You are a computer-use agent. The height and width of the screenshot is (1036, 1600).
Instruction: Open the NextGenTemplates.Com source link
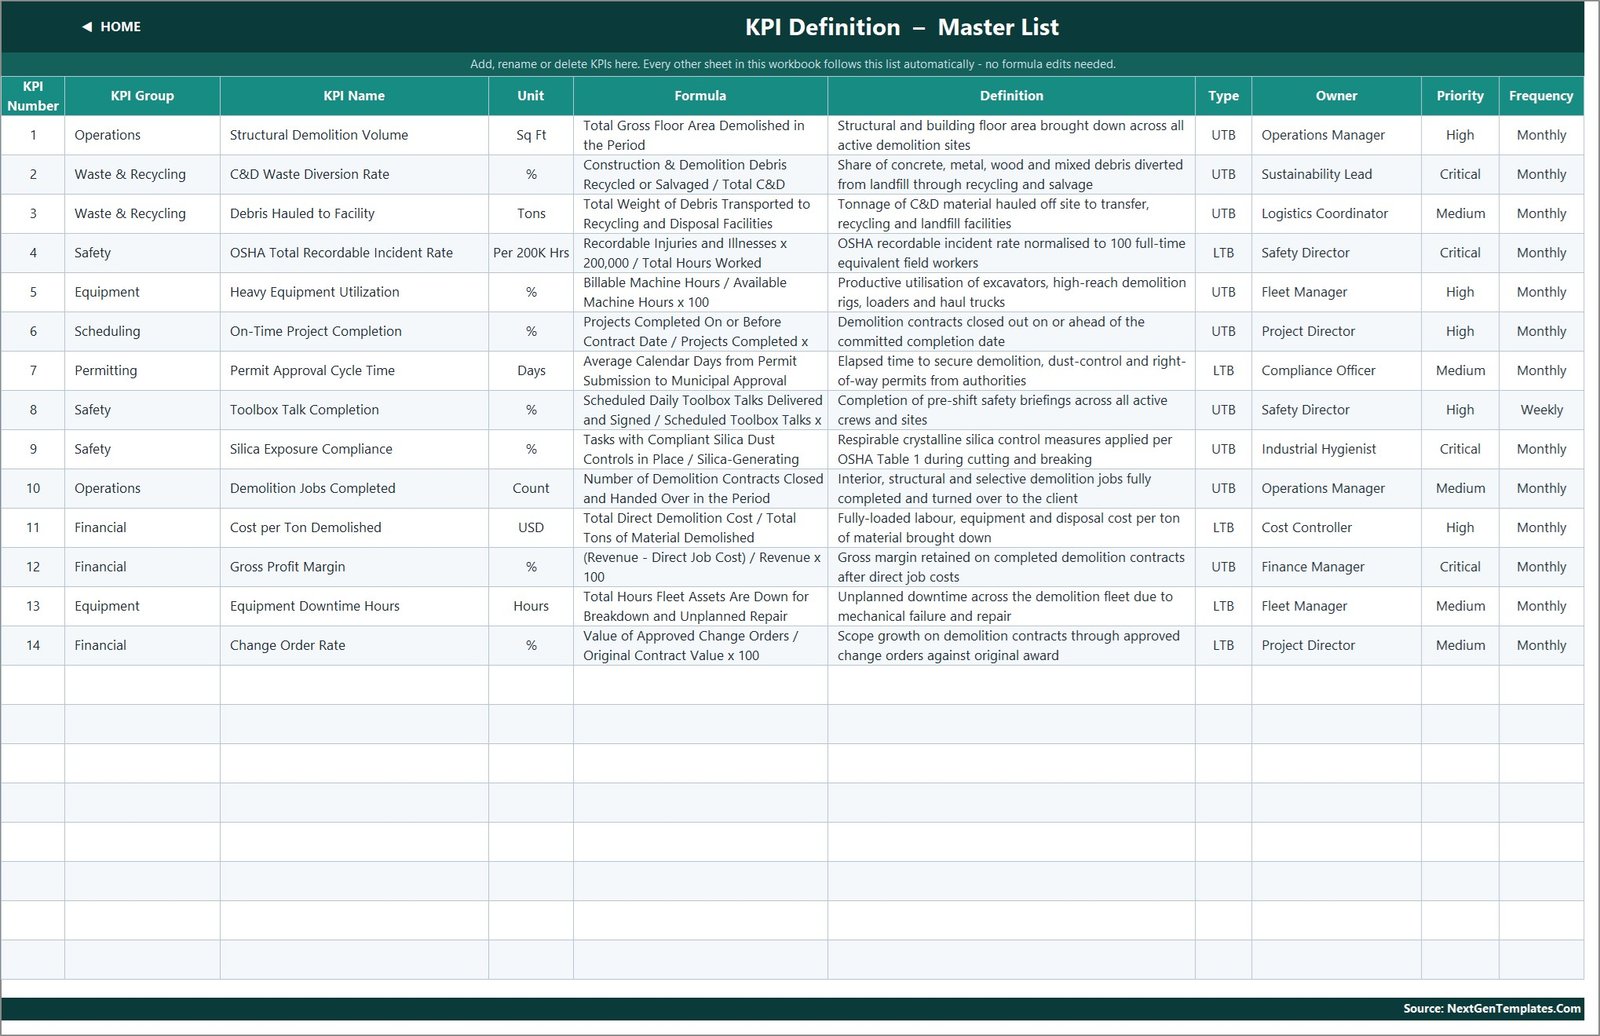click(1491, 1008)
